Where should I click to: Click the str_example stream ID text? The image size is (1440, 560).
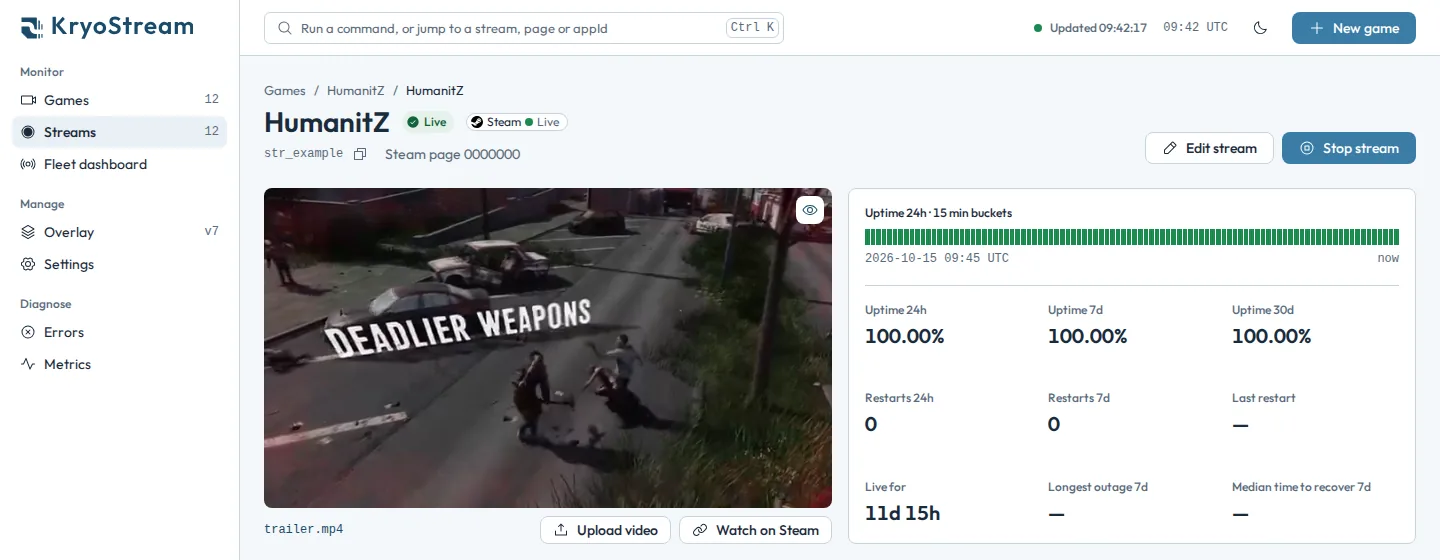pyautogui.click(x=303, y=154)
